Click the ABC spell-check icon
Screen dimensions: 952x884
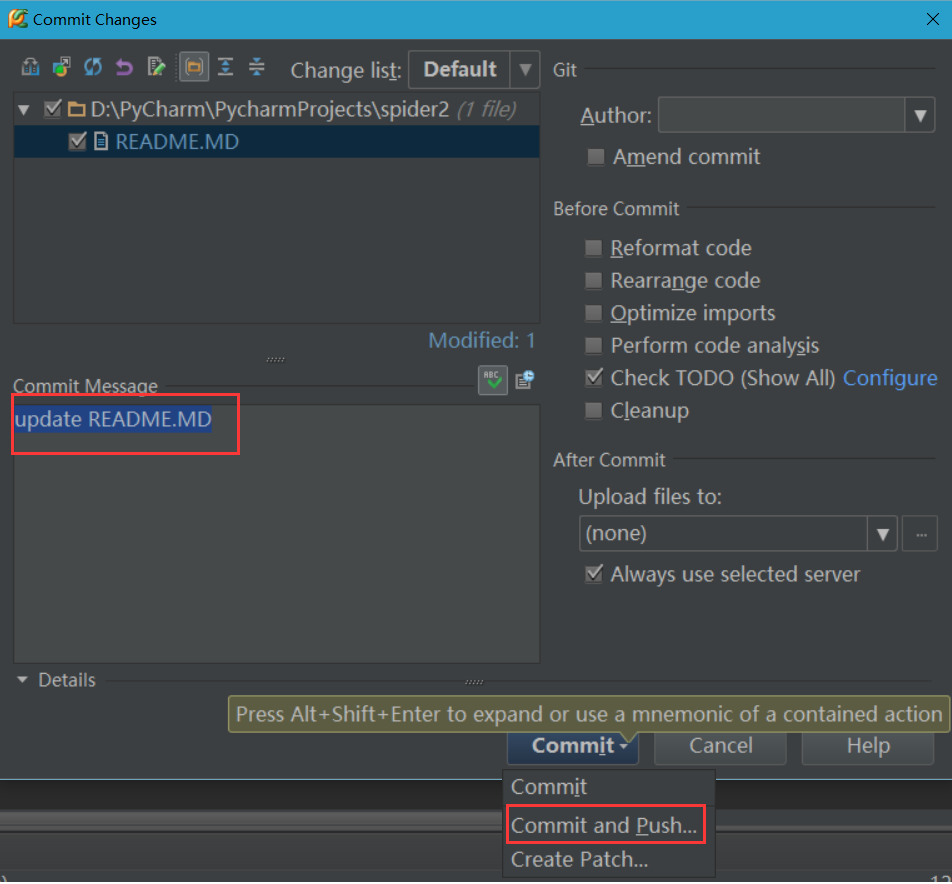[x=492, y=381]
